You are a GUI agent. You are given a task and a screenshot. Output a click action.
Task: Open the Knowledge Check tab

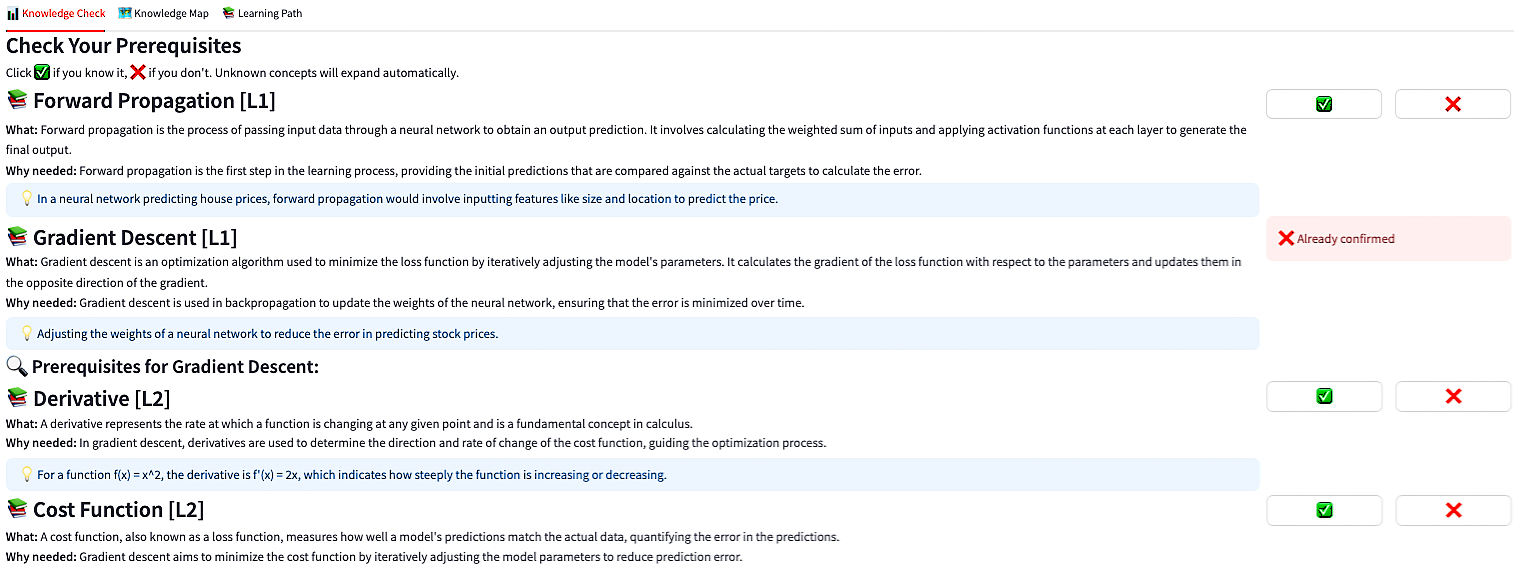point(56,14)
